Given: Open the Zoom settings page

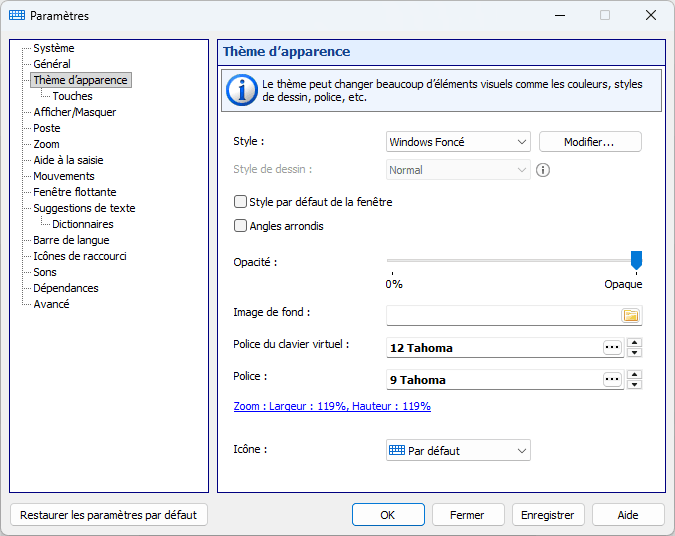Looking at the screenshot, I should [x=46, y=144].
